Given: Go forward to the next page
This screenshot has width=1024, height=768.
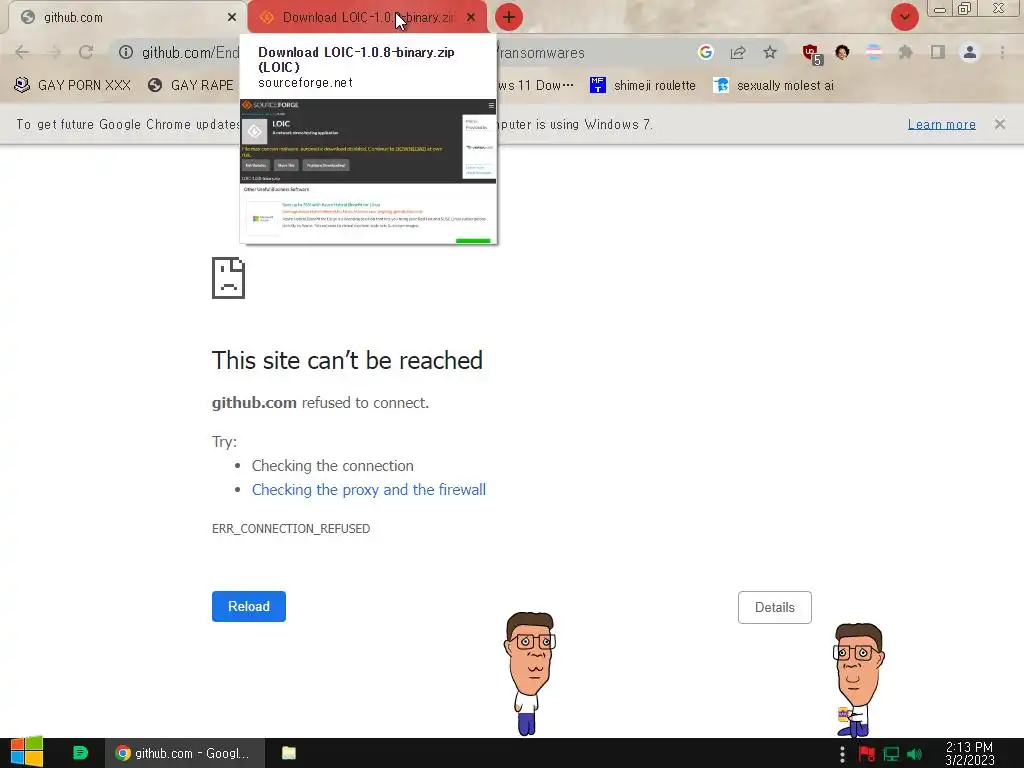Looking at the screenshot, I should (54, 52).
